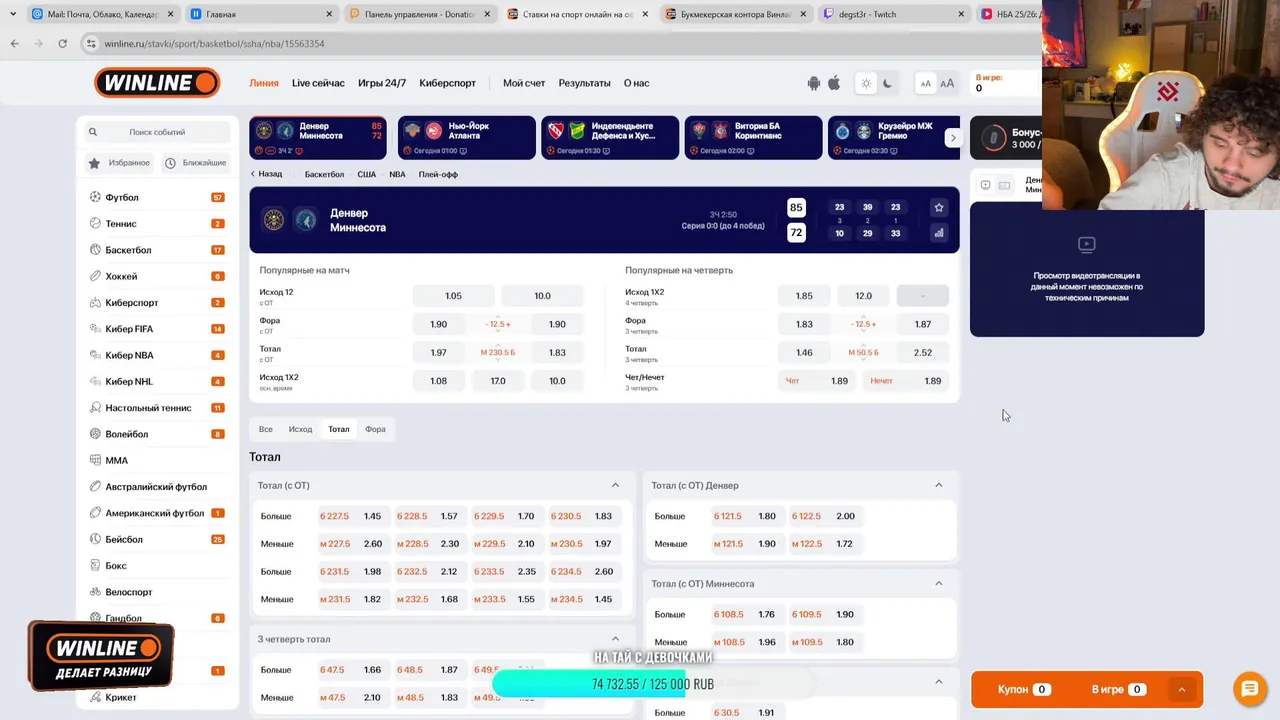The image size is (1280, 720).
Task: Focus the event search field
Action: coord(157,132)
